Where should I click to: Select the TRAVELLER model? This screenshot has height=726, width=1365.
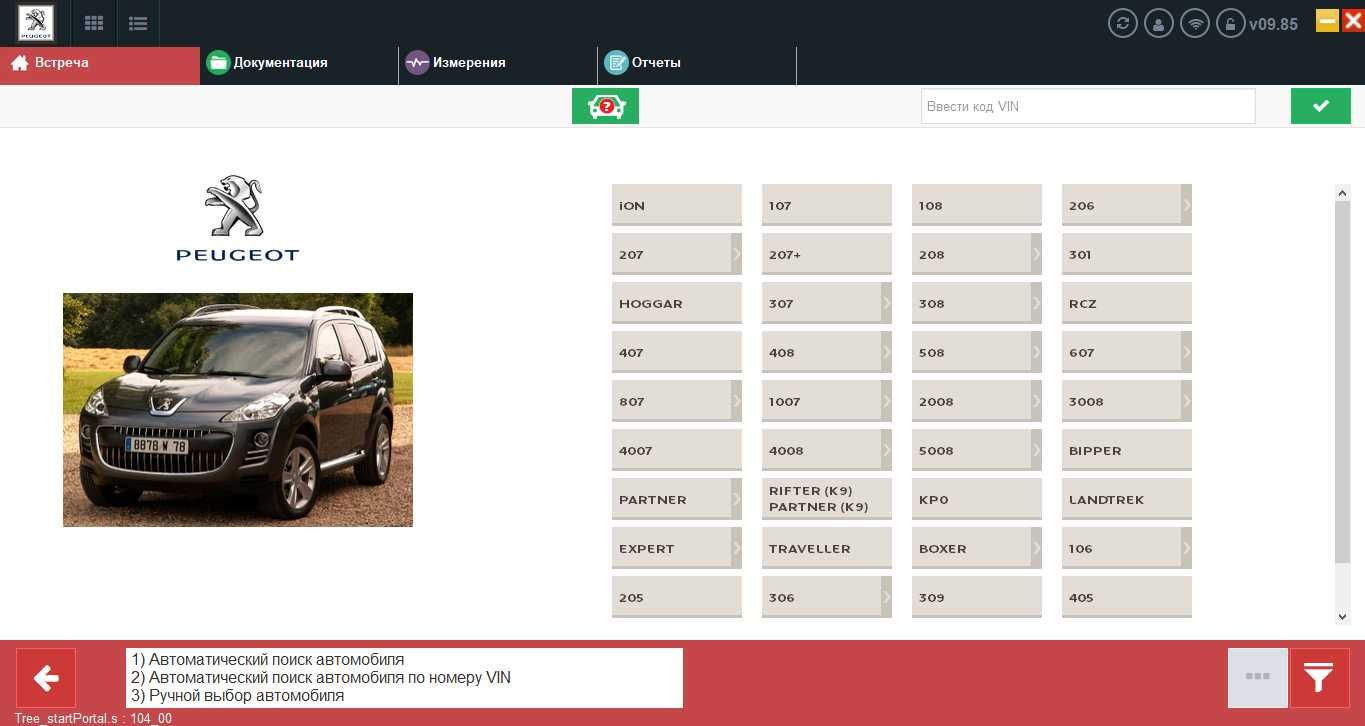pos(827,548)
